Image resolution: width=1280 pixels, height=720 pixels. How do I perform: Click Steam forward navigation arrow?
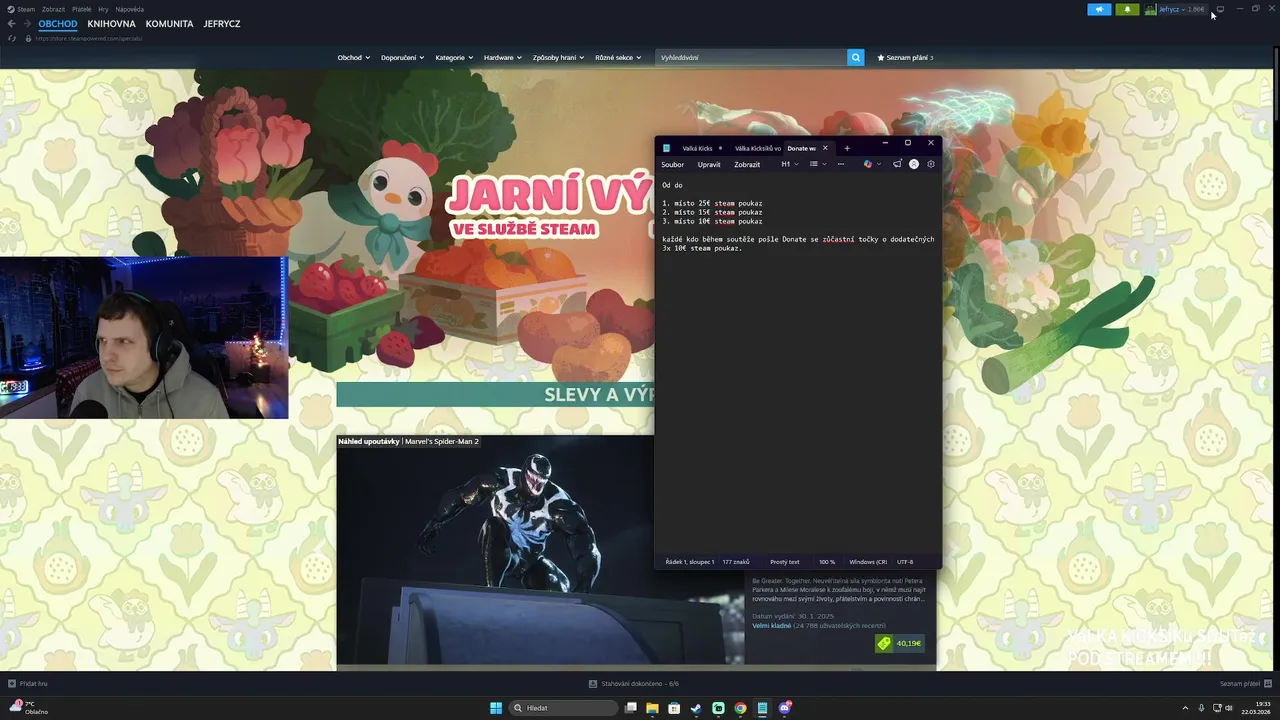[28, 23]
